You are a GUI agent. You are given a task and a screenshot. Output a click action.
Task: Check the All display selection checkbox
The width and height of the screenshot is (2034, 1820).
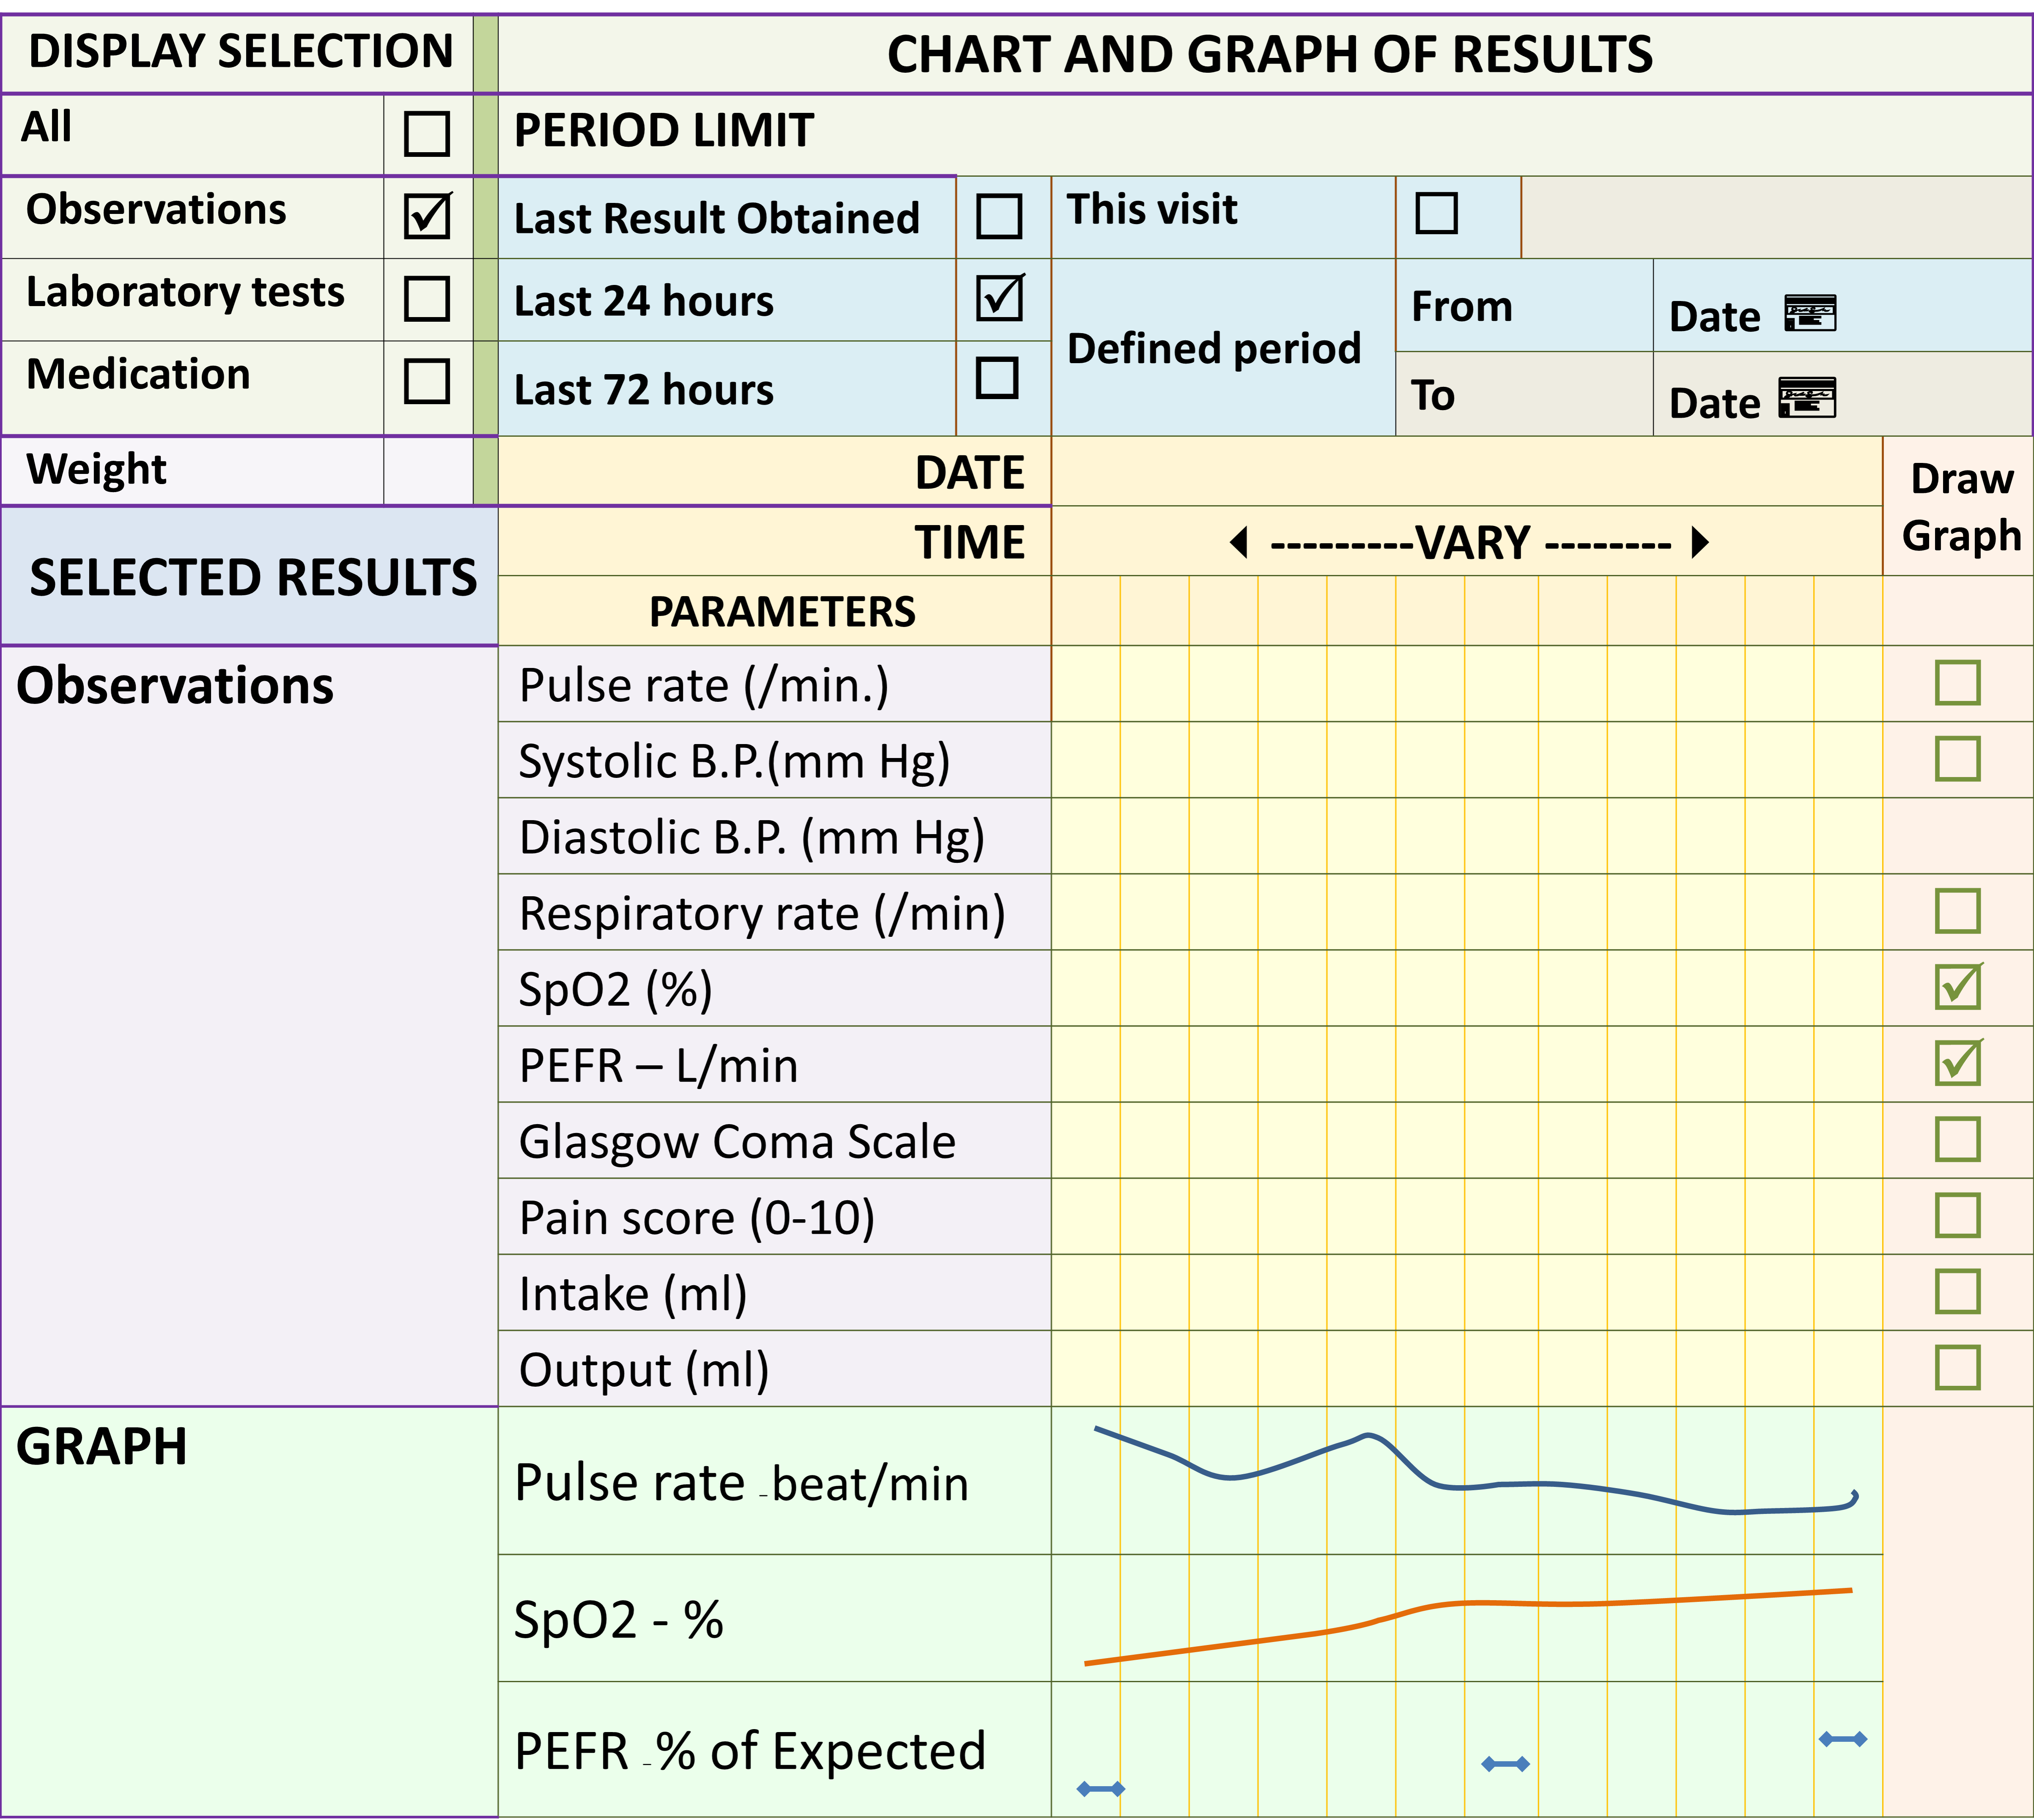(x=427, y=134)
